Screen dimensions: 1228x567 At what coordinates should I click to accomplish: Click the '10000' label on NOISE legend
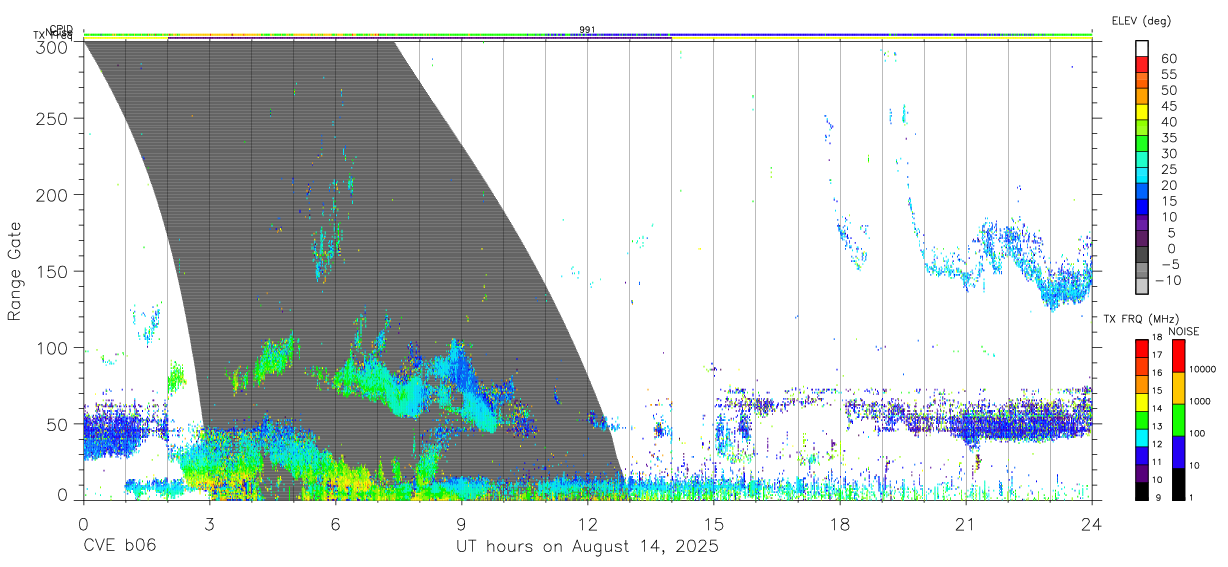coord(1204,370)
